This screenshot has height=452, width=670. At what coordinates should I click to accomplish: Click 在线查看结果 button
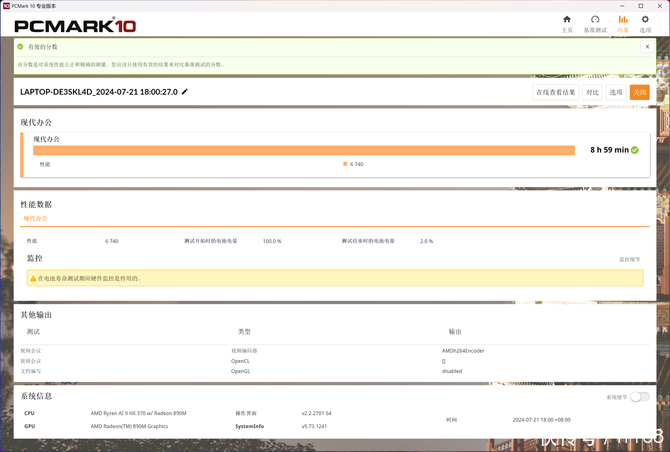click(x=555, y=92)
